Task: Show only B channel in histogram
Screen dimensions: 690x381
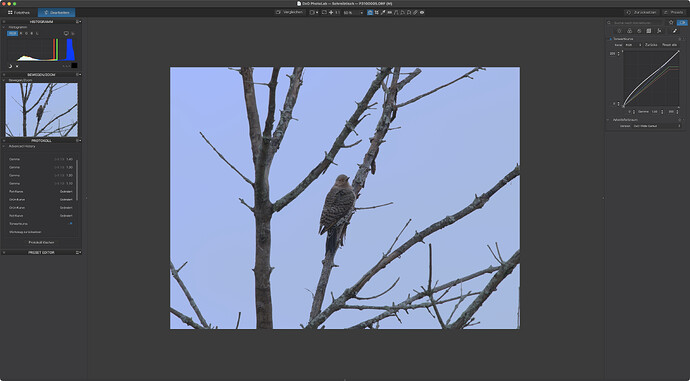Action: 32,33
